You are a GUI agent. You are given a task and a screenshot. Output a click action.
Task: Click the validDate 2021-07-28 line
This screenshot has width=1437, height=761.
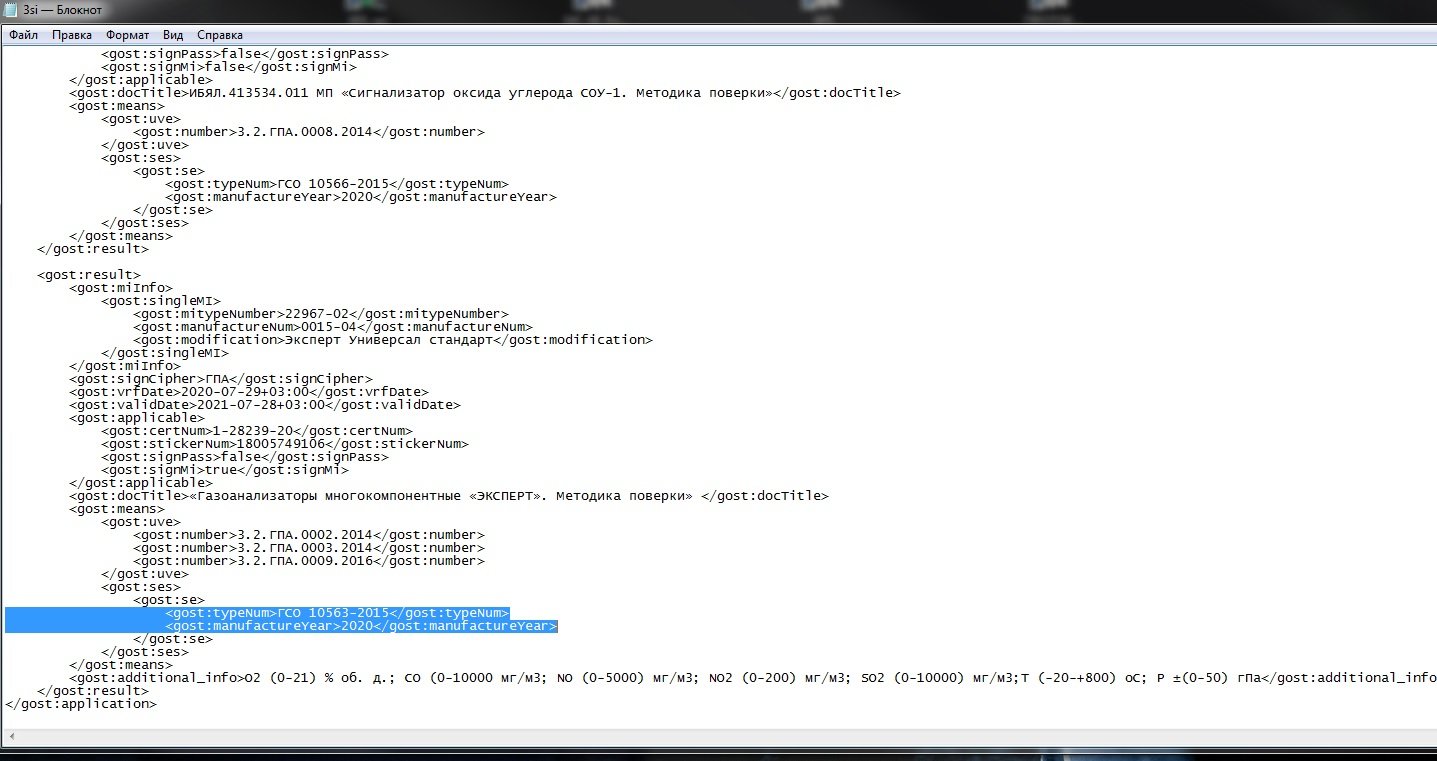pos(264,405)
